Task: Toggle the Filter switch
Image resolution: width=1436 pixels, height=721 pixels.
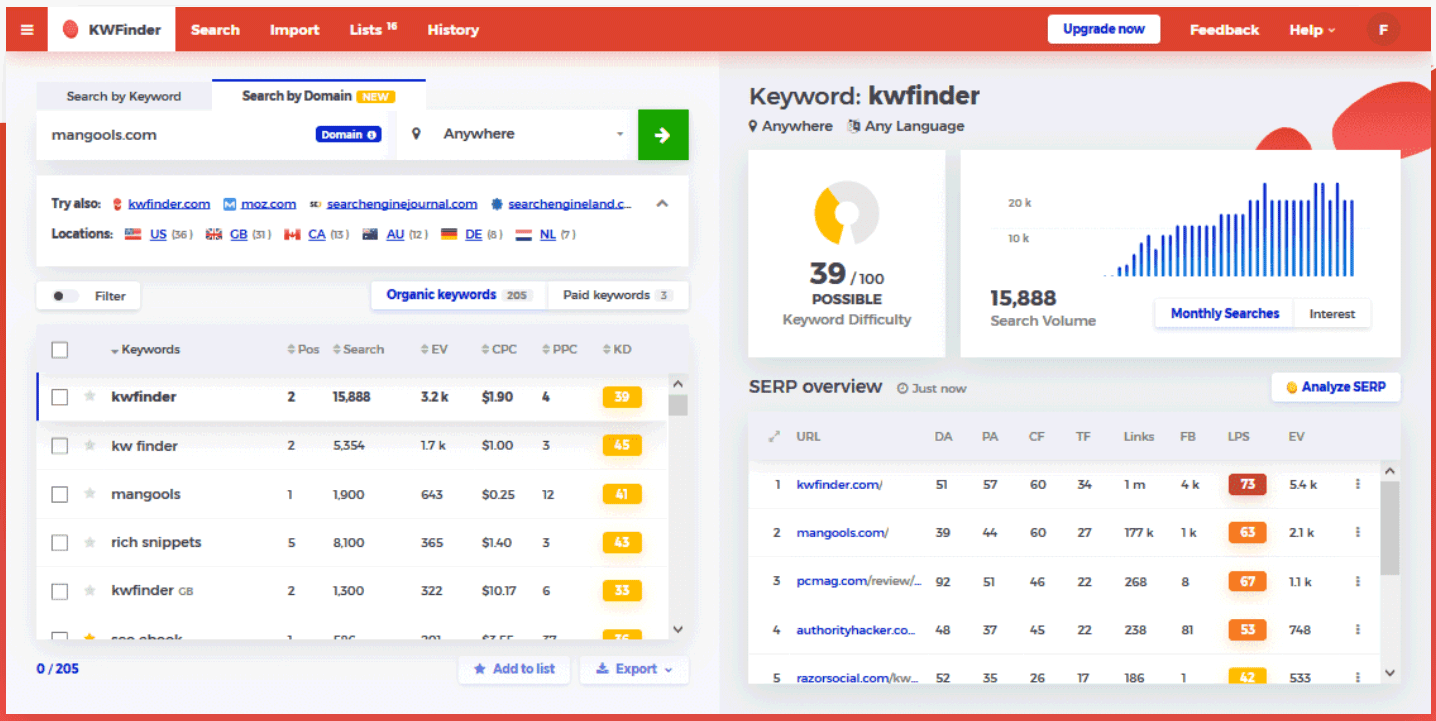Action: click(66, 296)
